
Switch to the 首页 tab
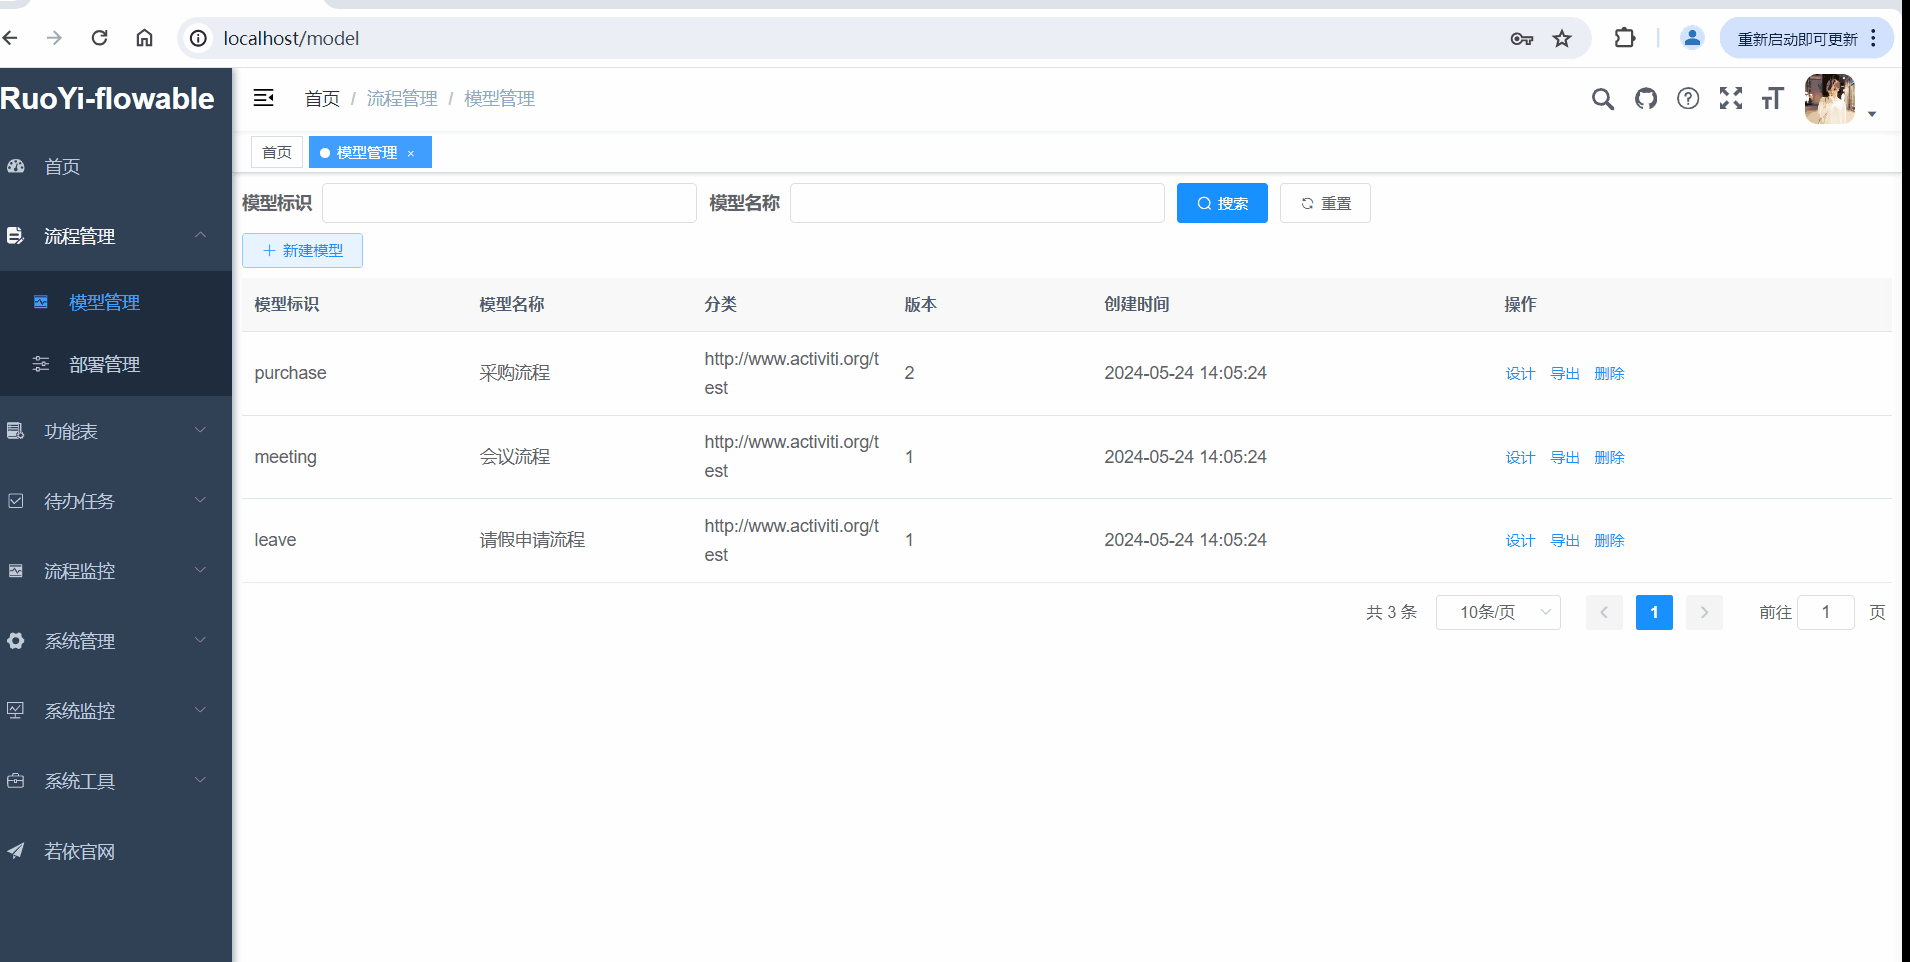[276, 152]
